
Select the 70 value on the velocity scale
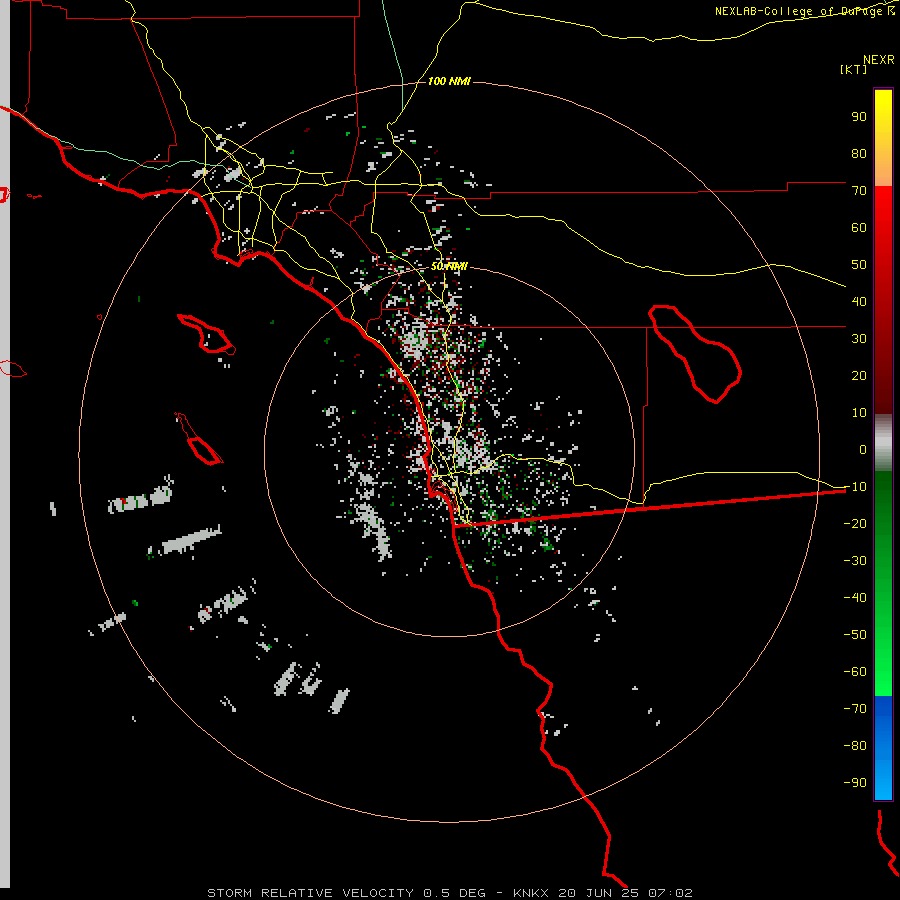[859, 191]
